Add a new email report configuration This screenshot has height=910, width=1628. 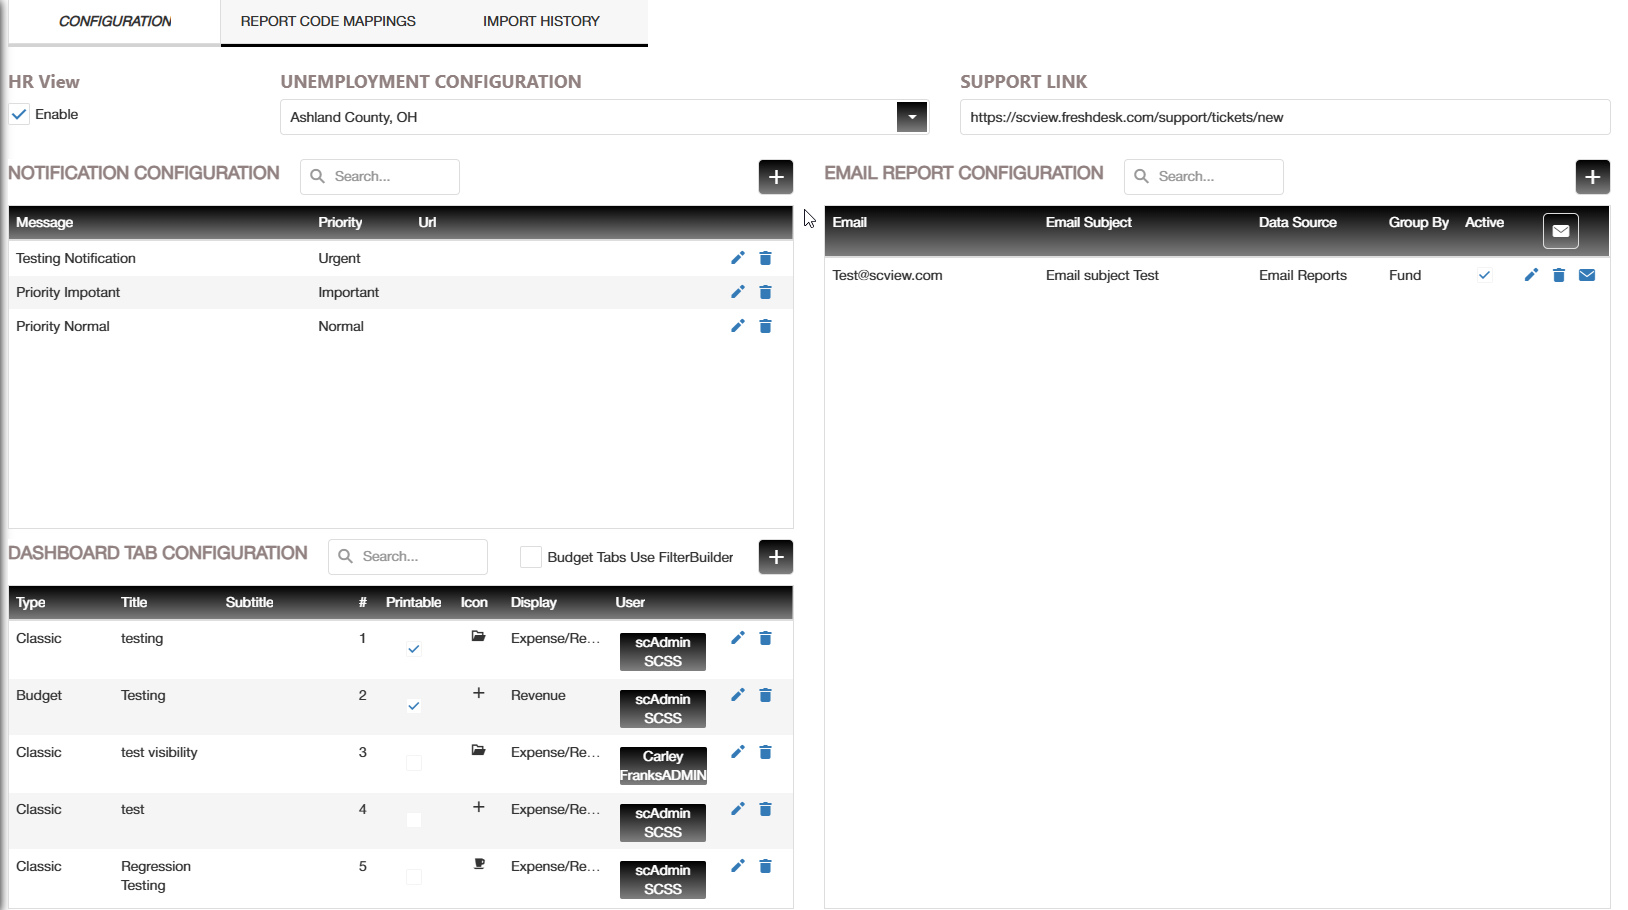click(x=1593, y=177)
